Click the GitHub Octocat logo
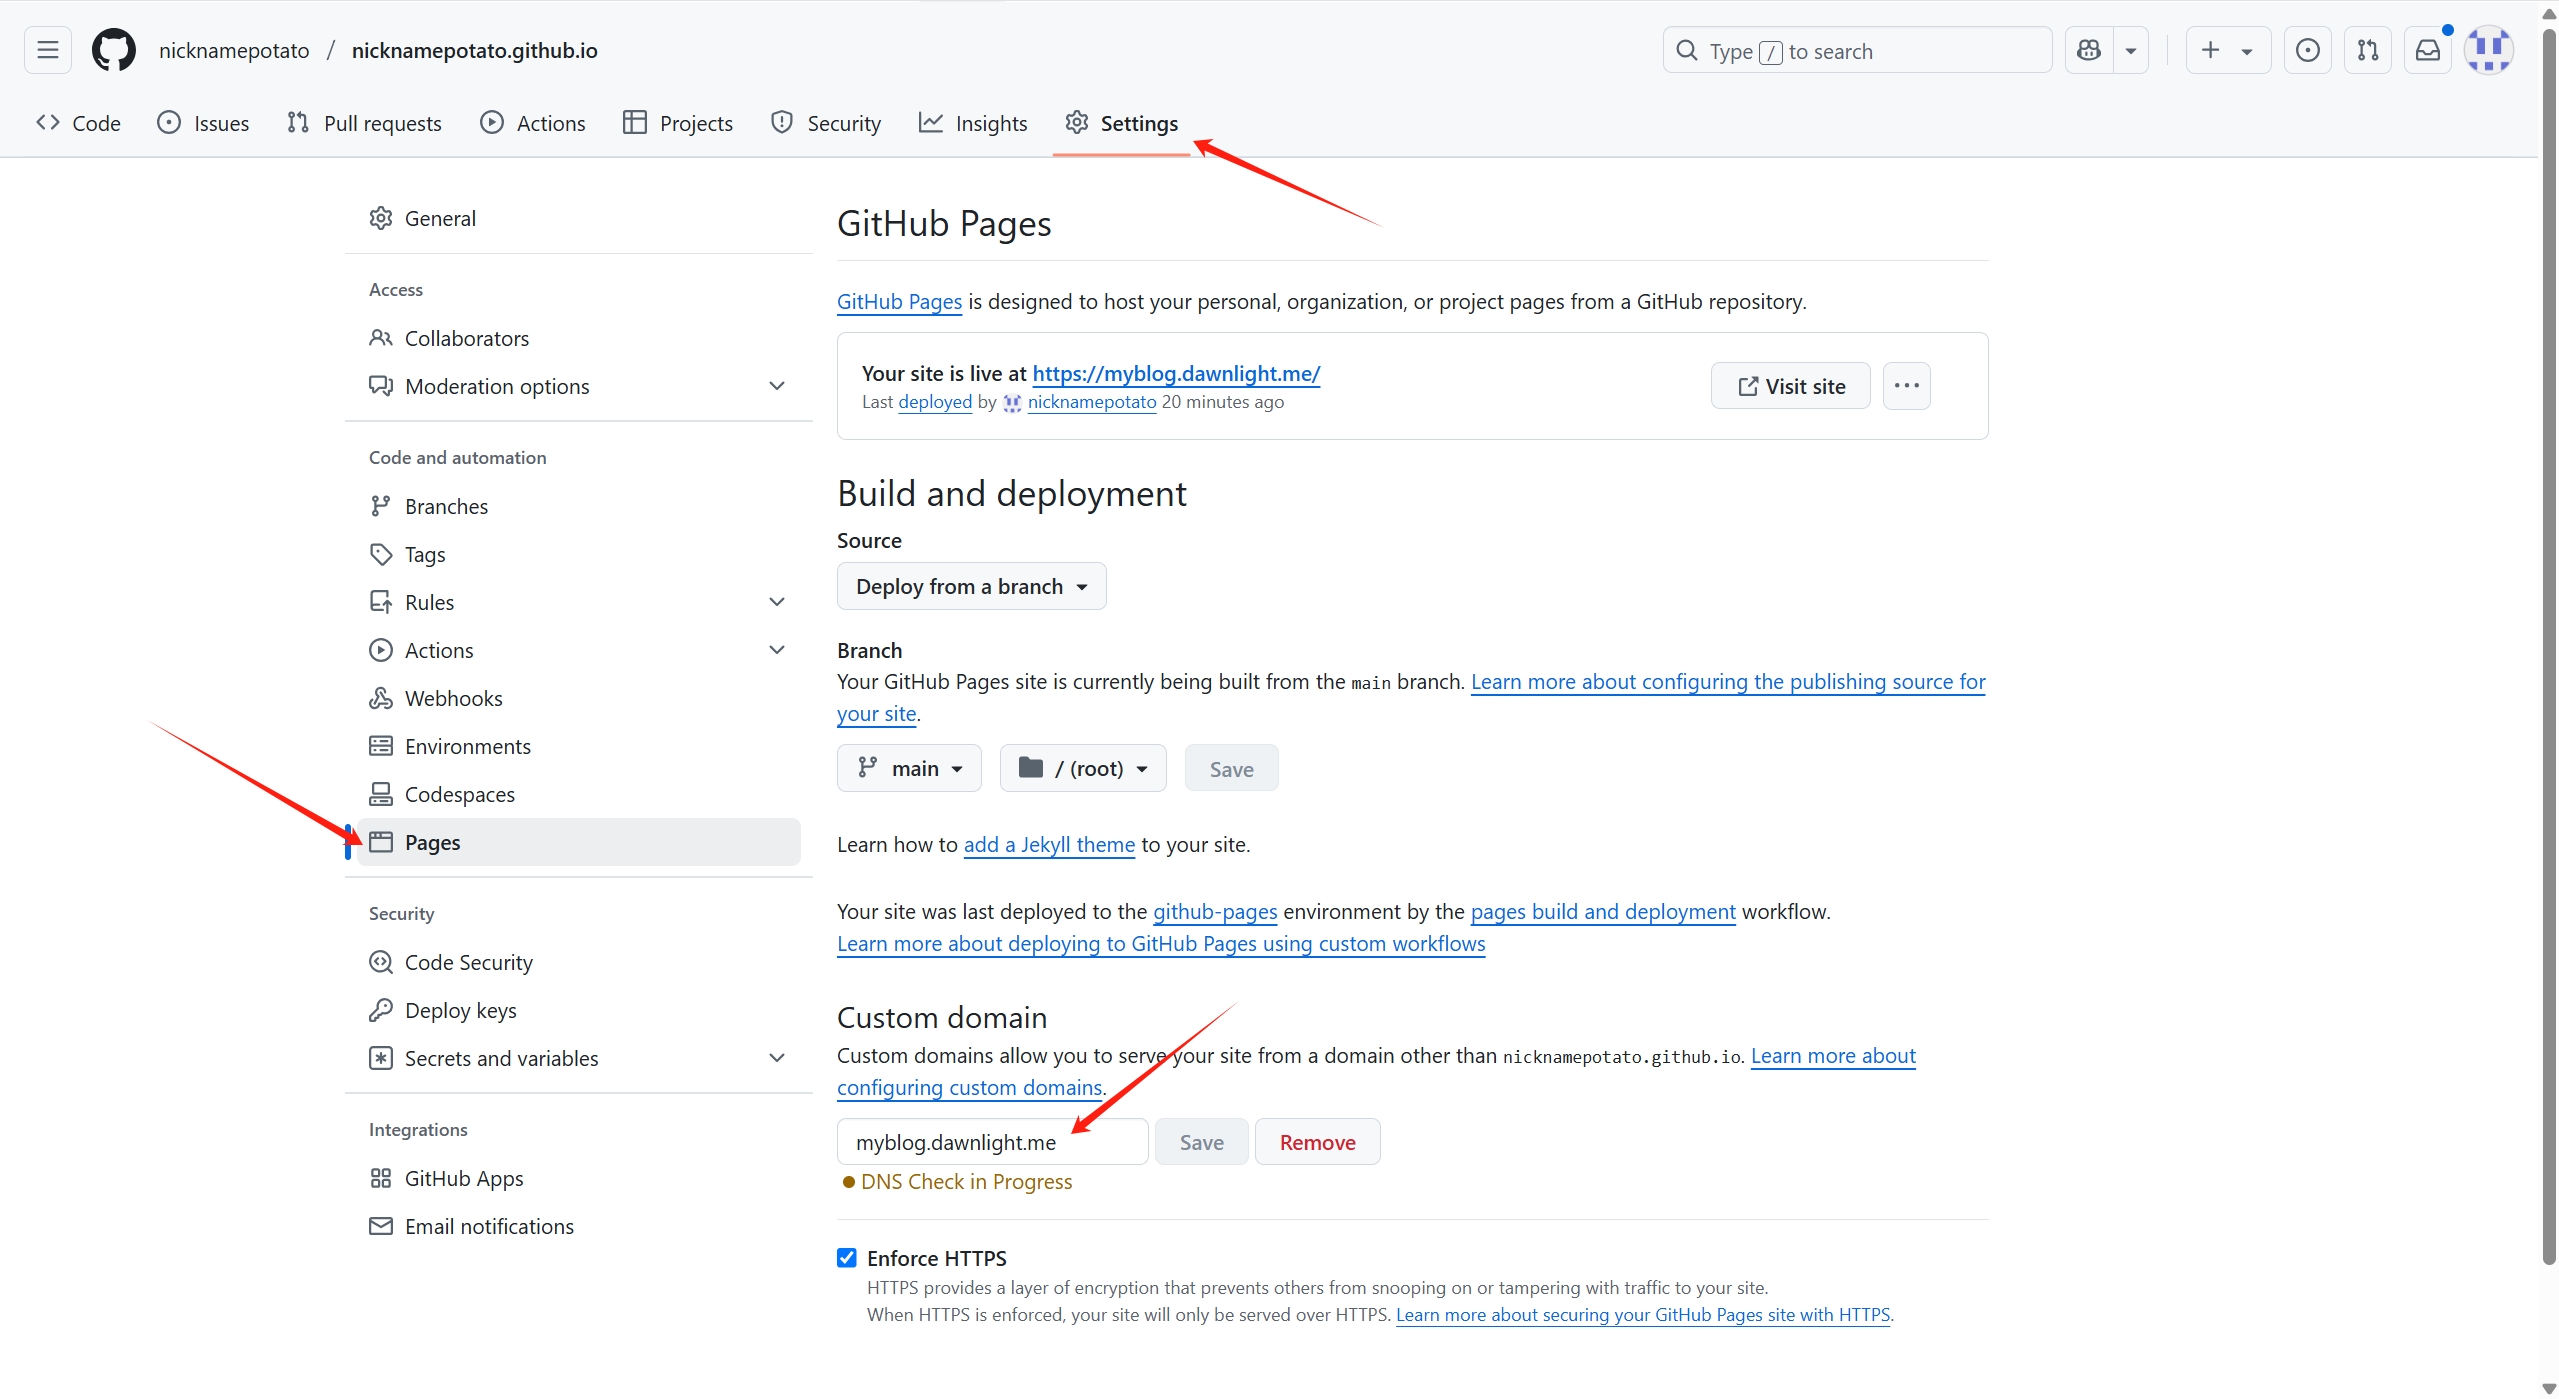This screenshot has height=1399, width=2559. pyautogui.click(x=113, y=50)
